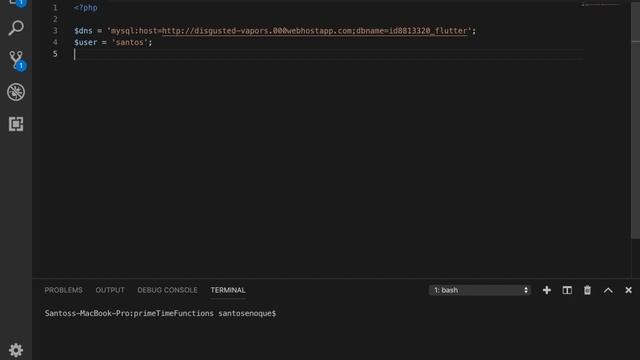Close the terminal panel
Image resolution: width=640 pixels, height=360 pixels.
point(629,290)
